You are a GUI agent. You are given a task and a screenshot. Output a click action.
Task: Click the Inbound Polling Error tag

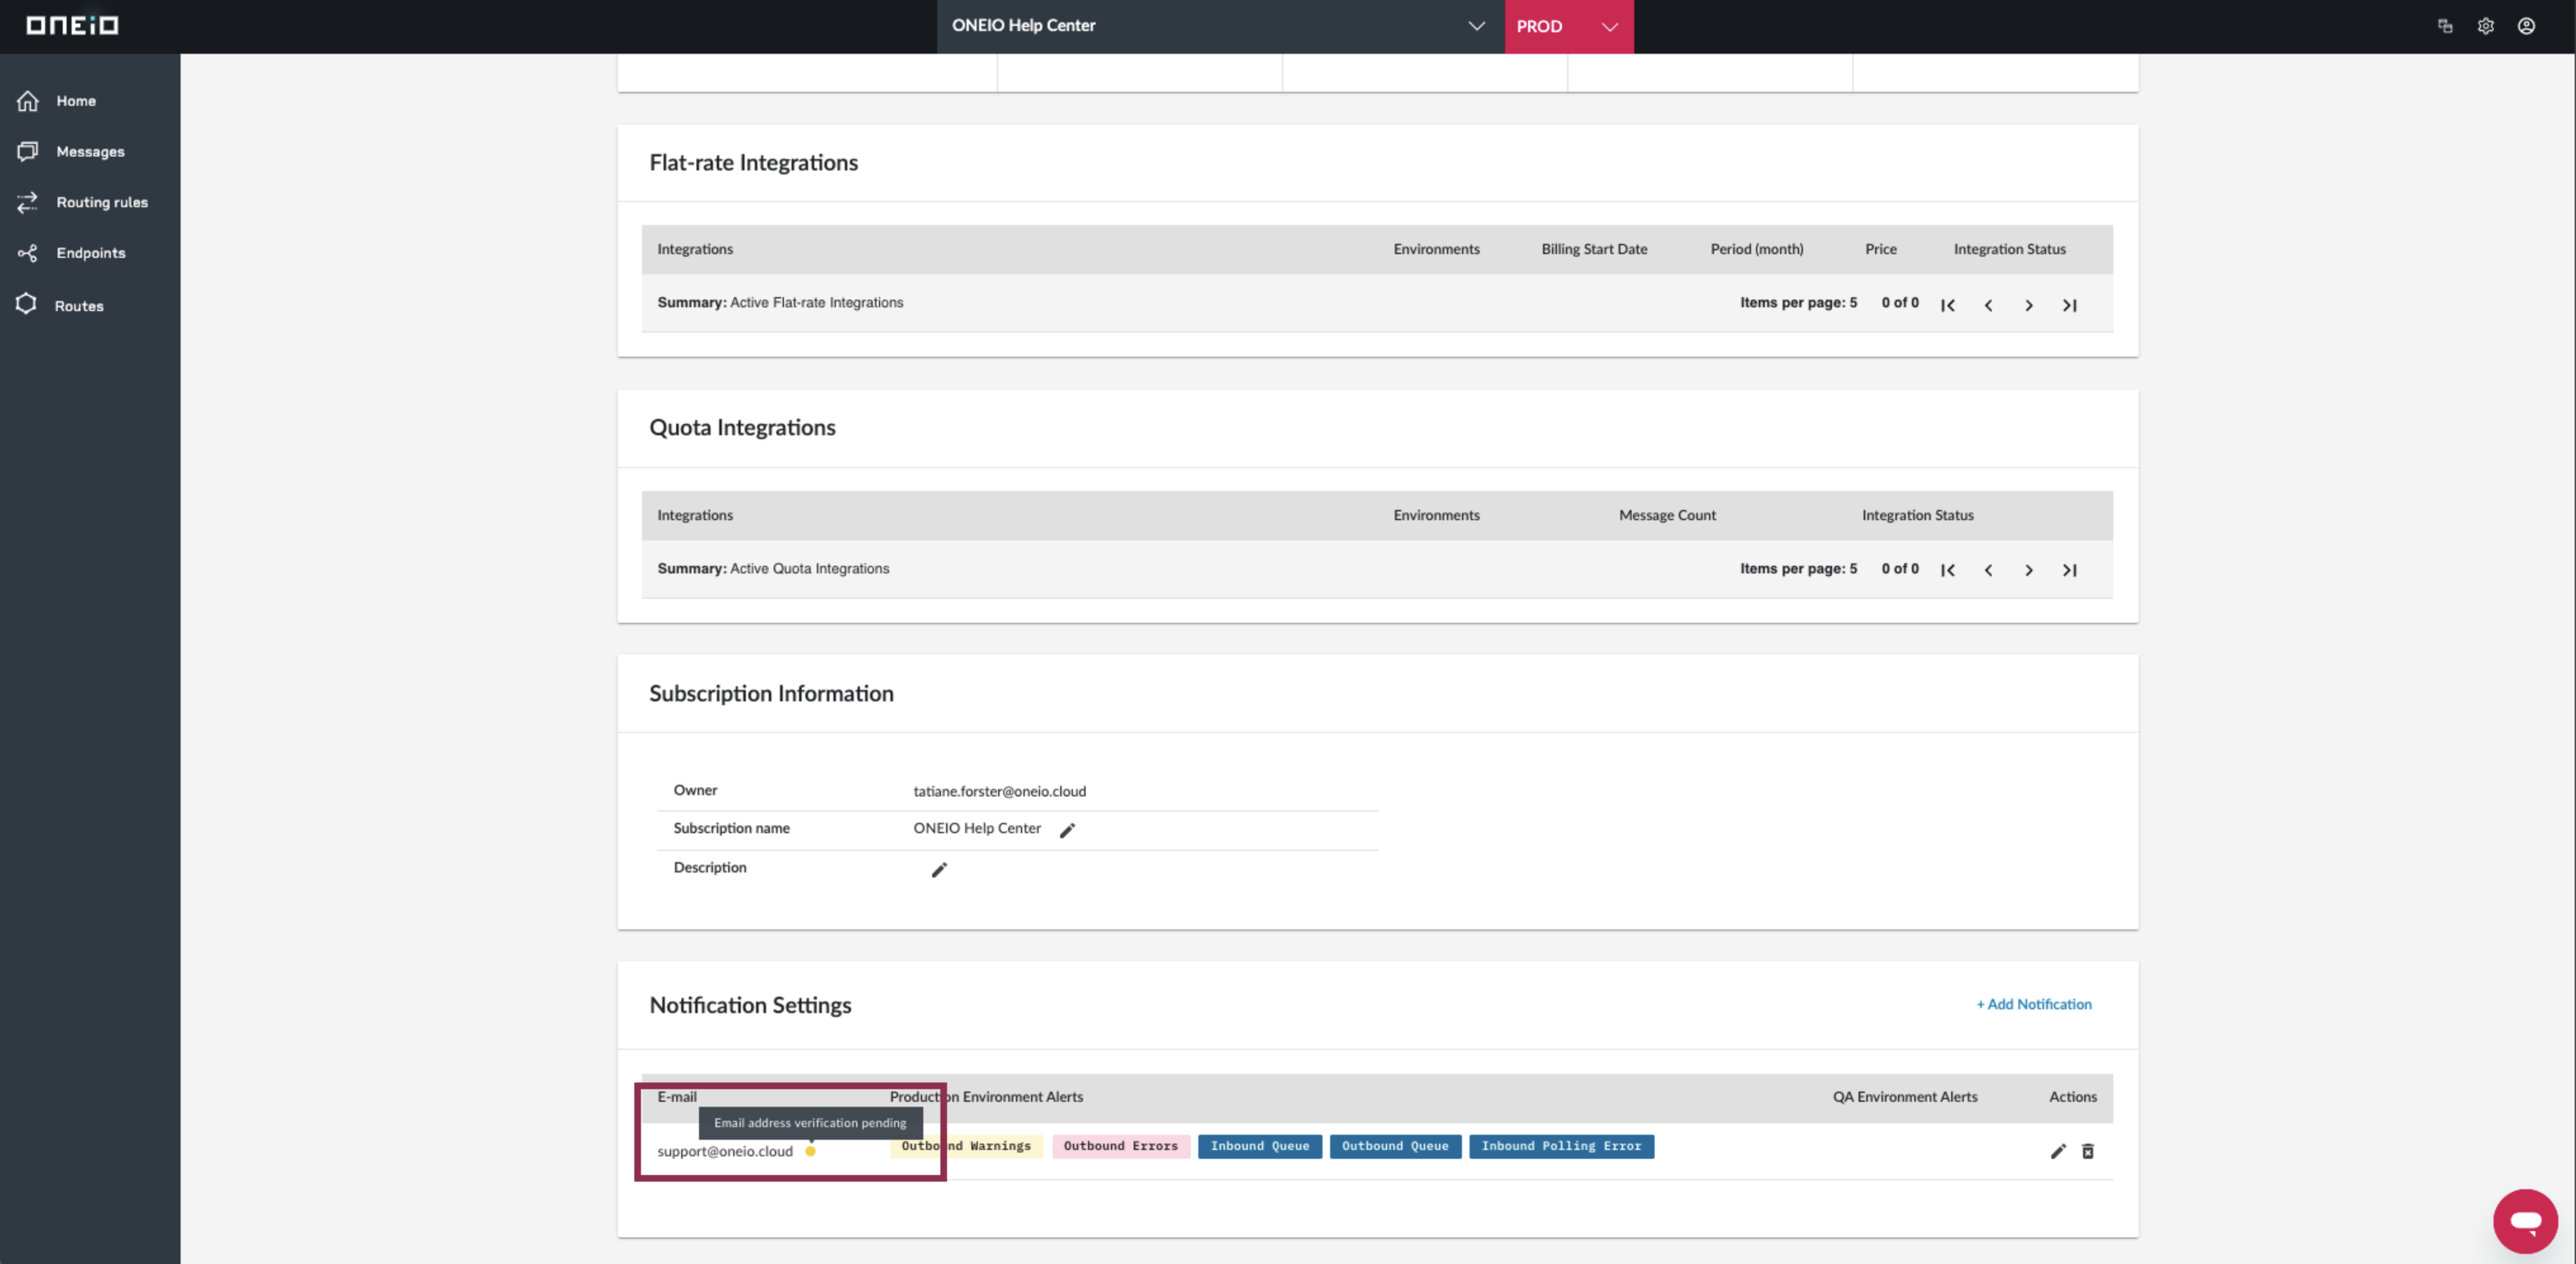point(1561,1146)
